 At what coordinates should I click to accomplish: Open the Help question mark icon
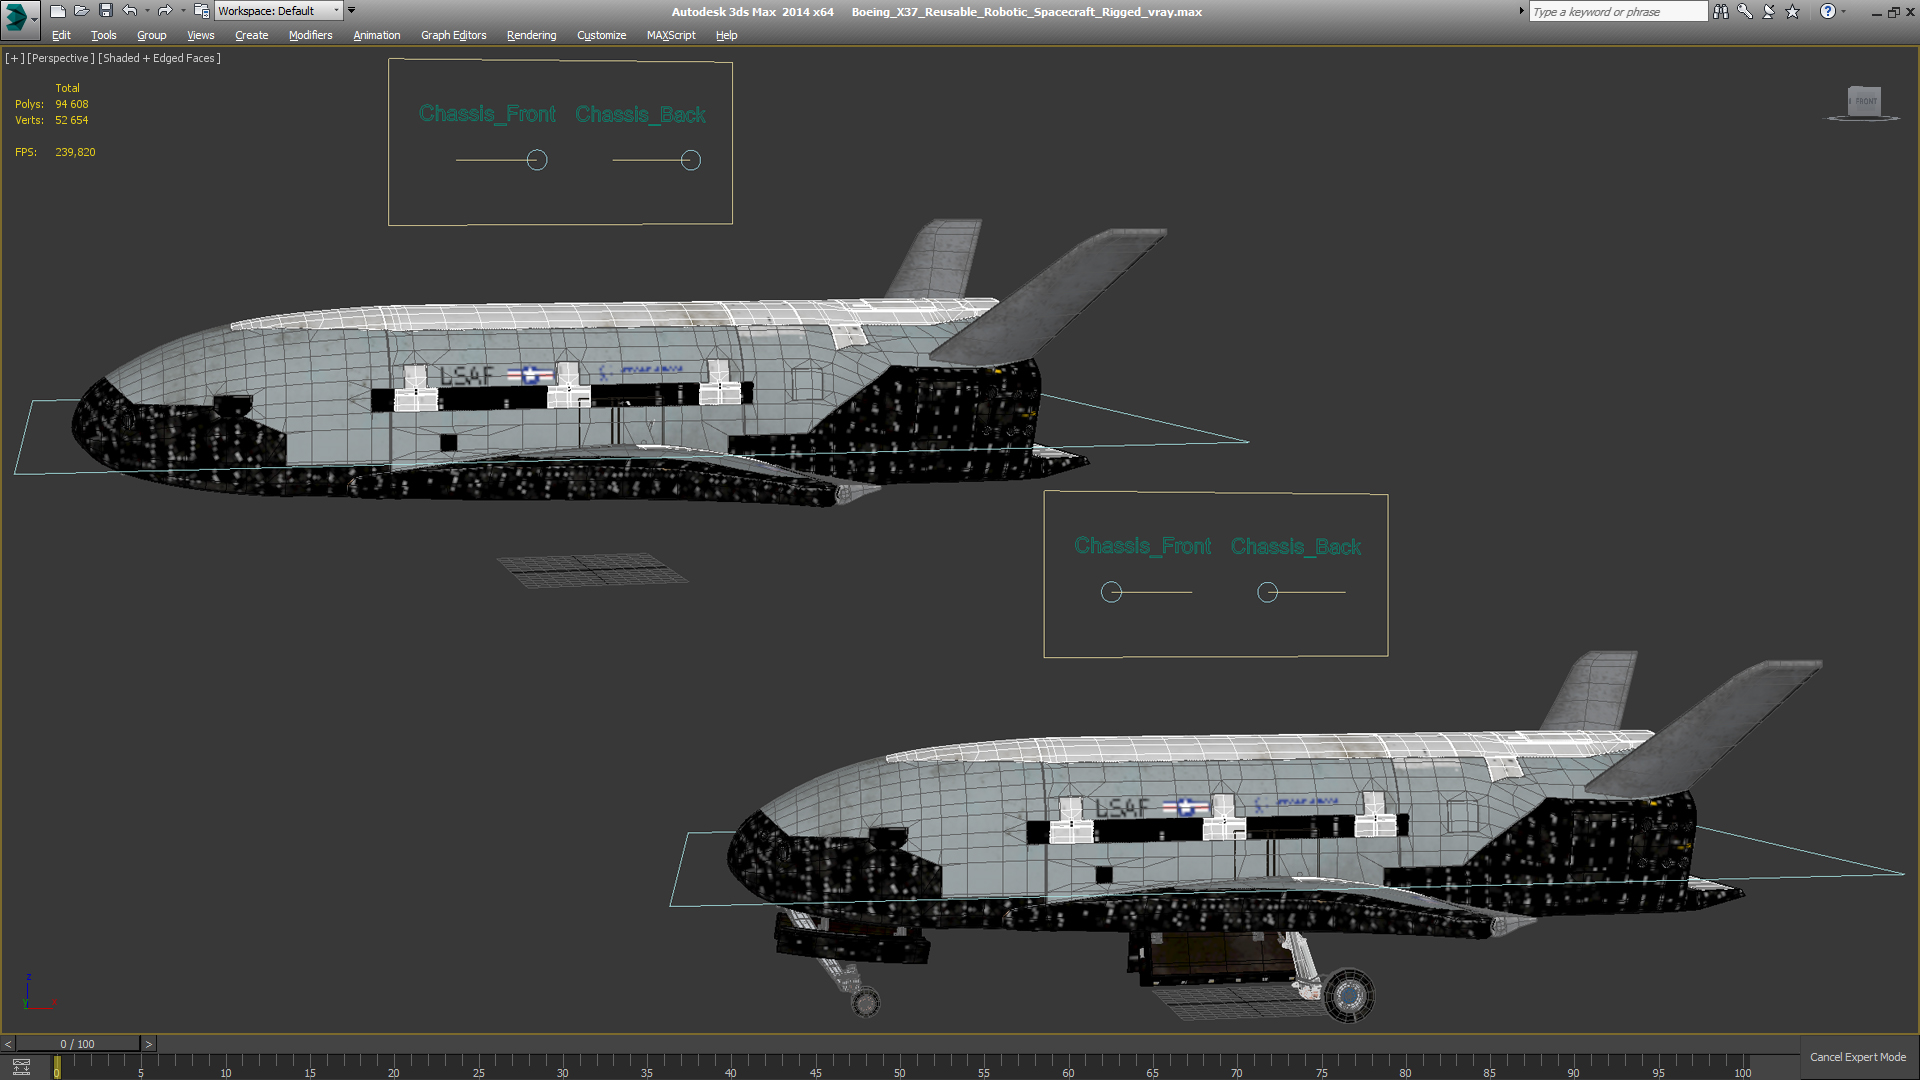(x=1828, y=12)
